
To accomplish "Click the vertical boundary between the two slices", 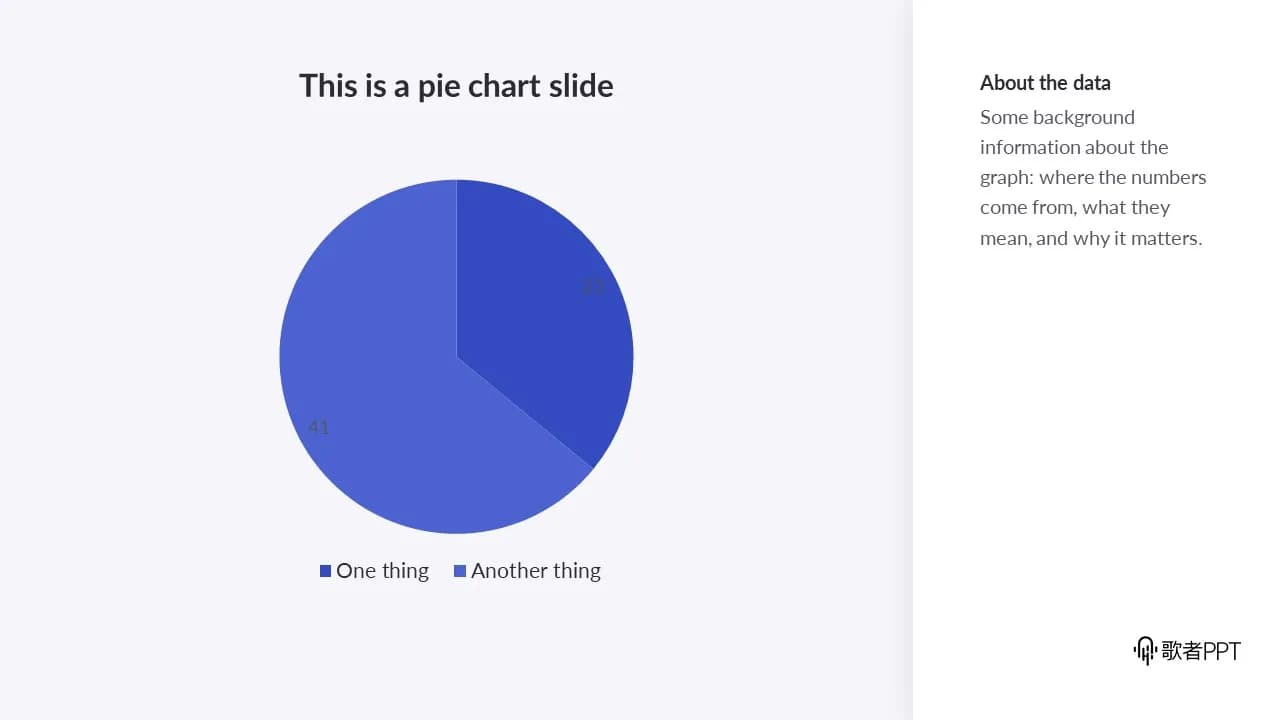I will [x=457, y=268].
